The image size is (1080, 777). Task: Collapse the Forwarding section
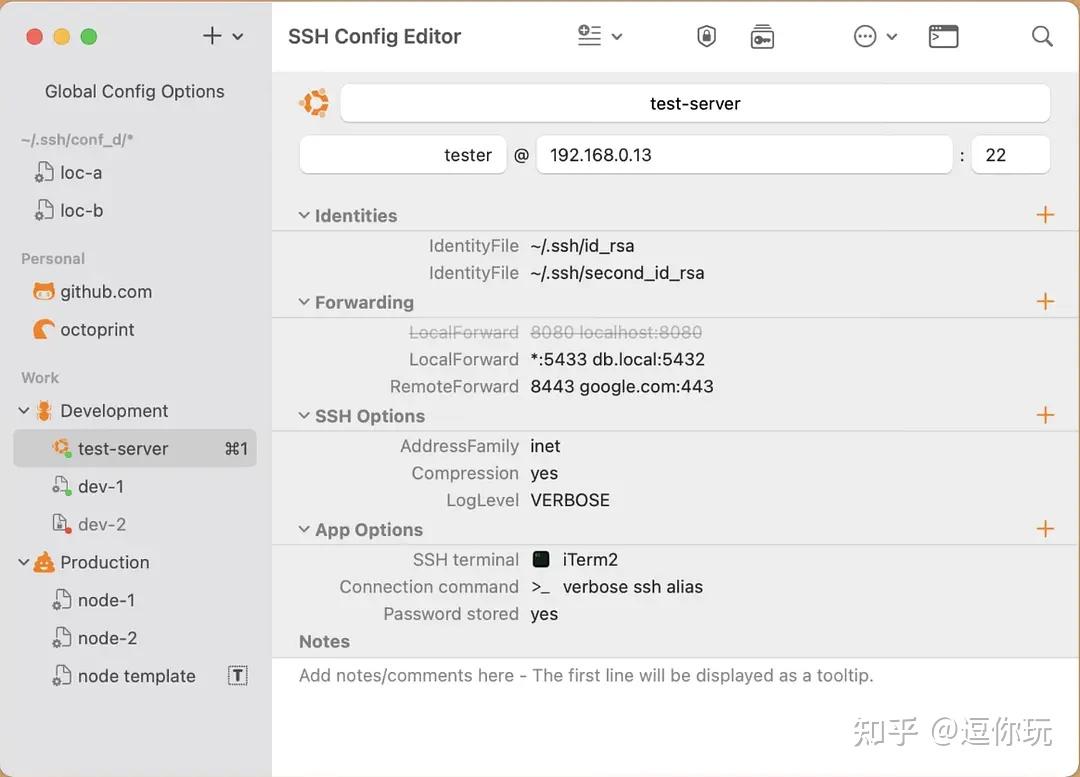pyautogui.click(x=304, y=302)
